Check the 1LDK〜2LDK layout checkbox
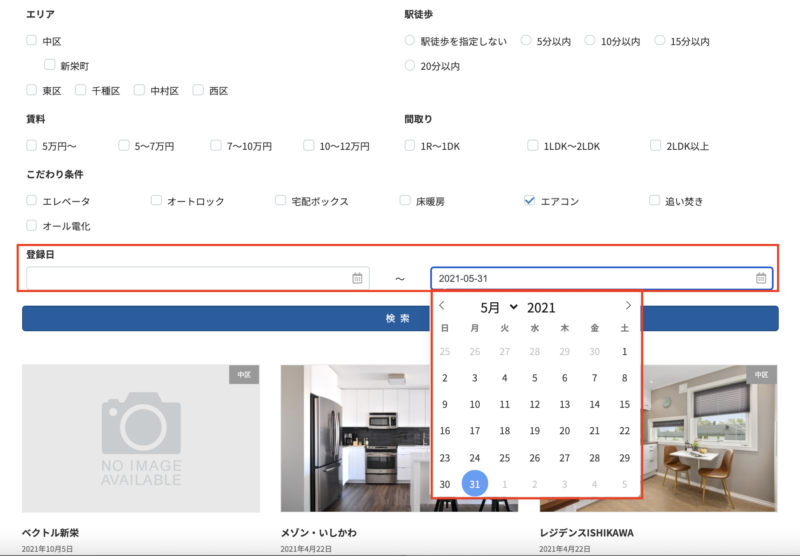Image resolution: width=800 pixels, height=556 pixels. click(x=533, y=145)
